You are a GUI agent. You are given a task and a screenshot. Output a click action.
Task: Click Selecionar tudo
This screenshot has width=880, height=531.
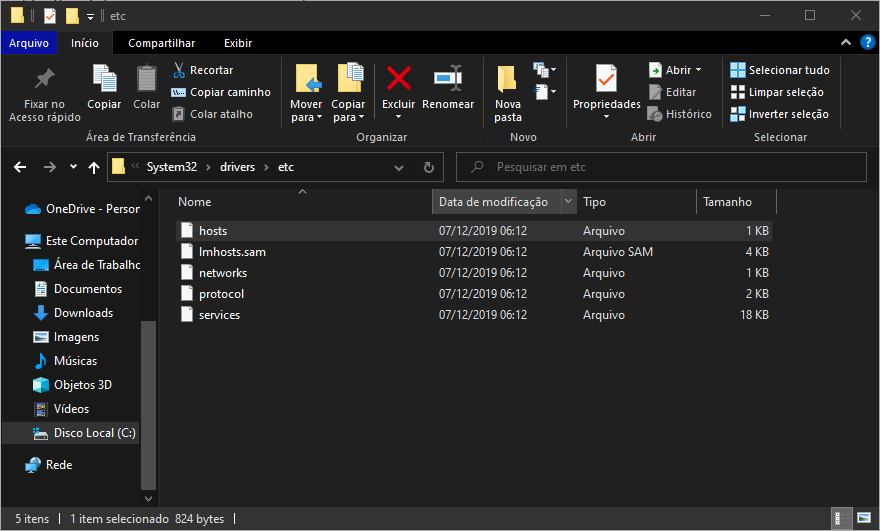pos(780,70)
